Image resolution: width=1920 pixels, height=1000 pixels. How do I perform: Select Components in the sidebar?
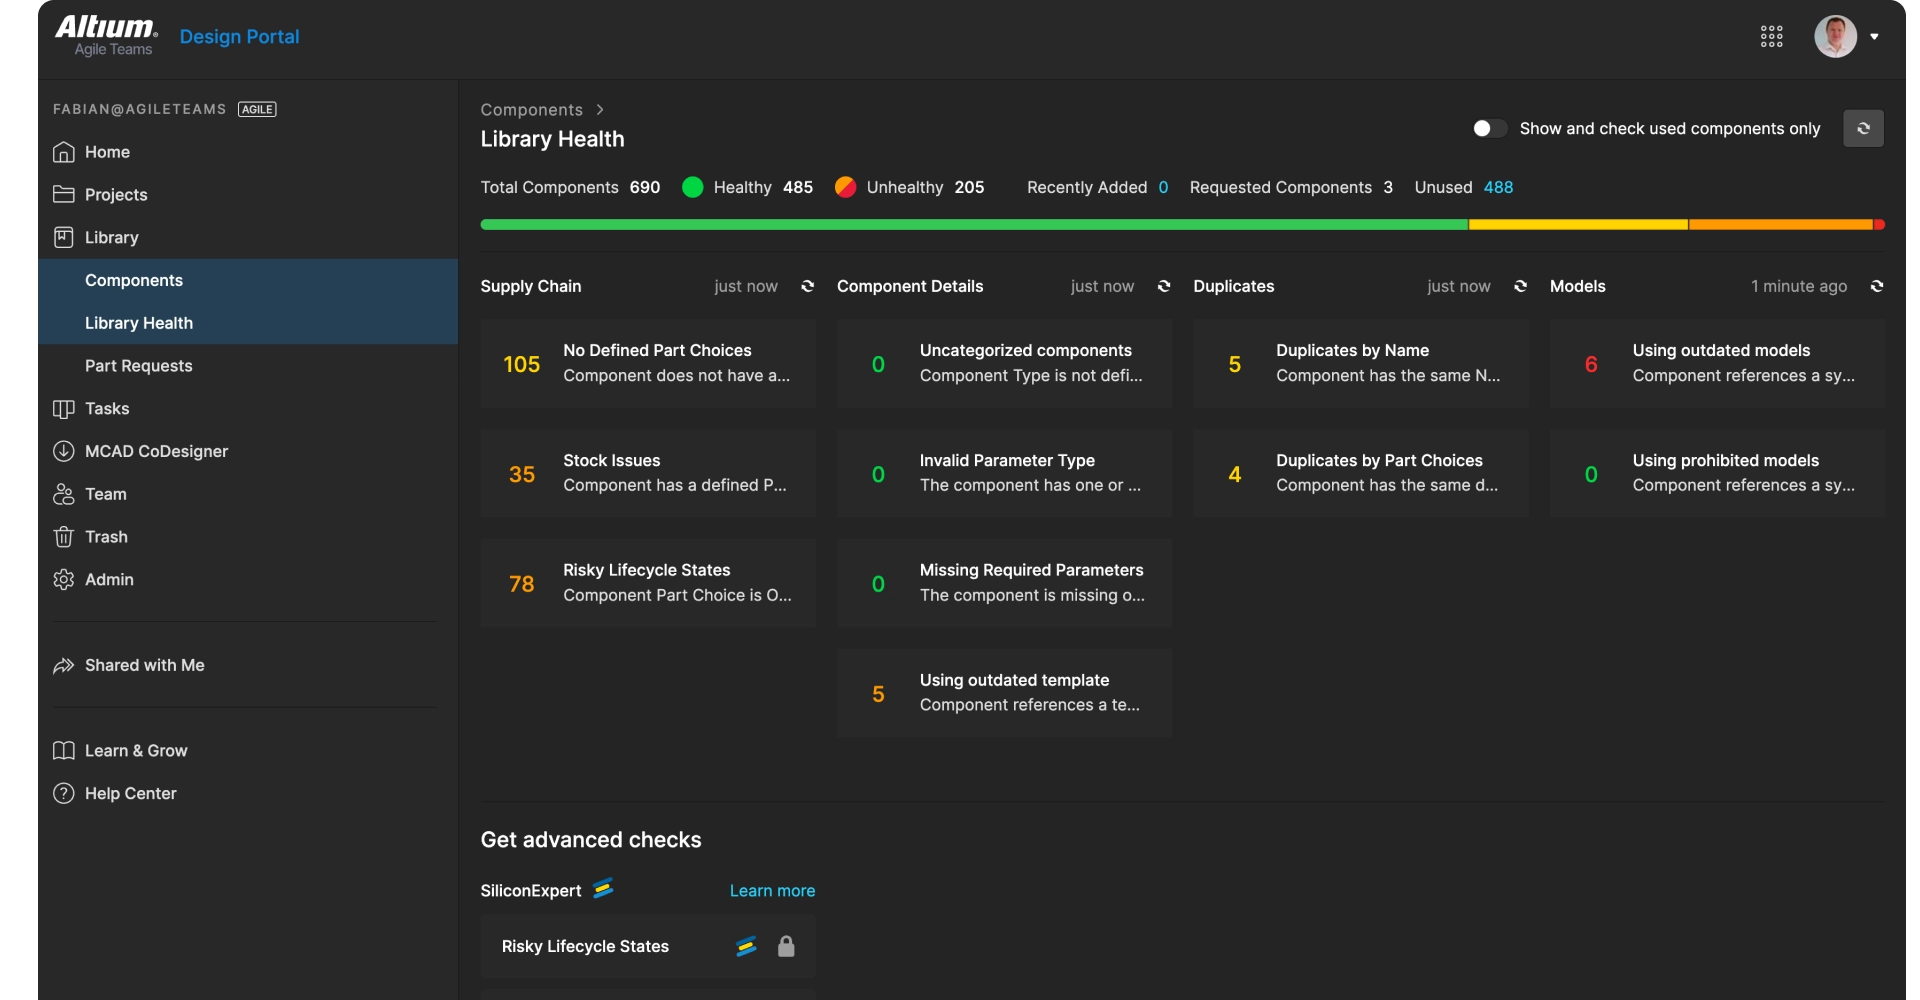pos(248,280)
